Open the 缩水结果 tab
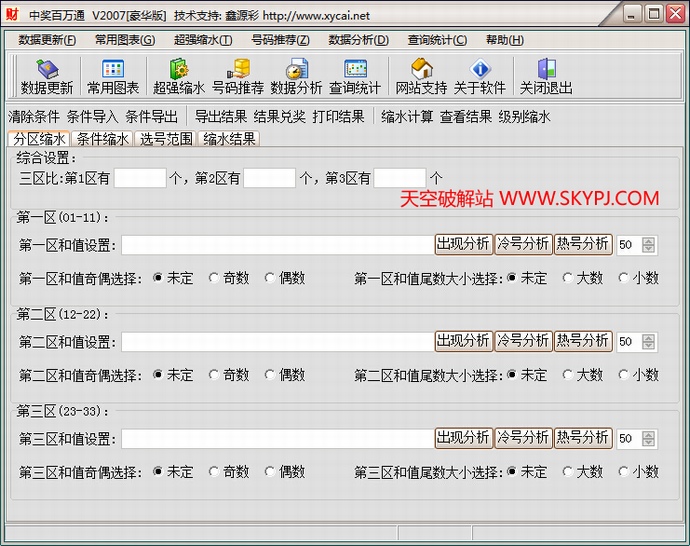 click(229, 139)
